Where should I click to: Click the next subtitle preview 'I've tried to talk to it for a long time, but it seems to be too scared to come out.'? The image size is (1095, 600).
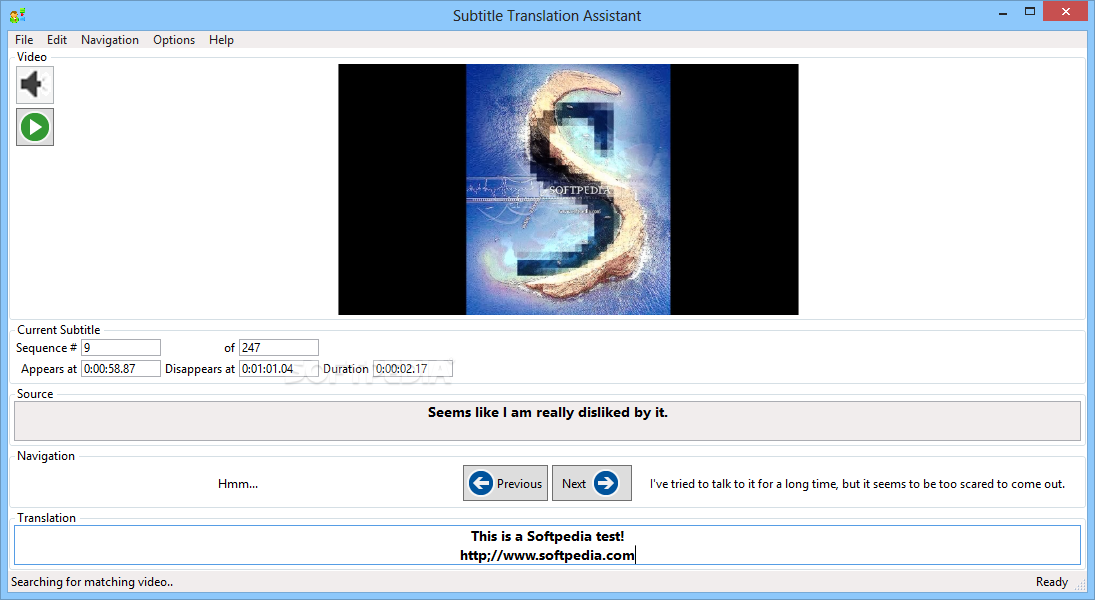(x=858, y=484)
